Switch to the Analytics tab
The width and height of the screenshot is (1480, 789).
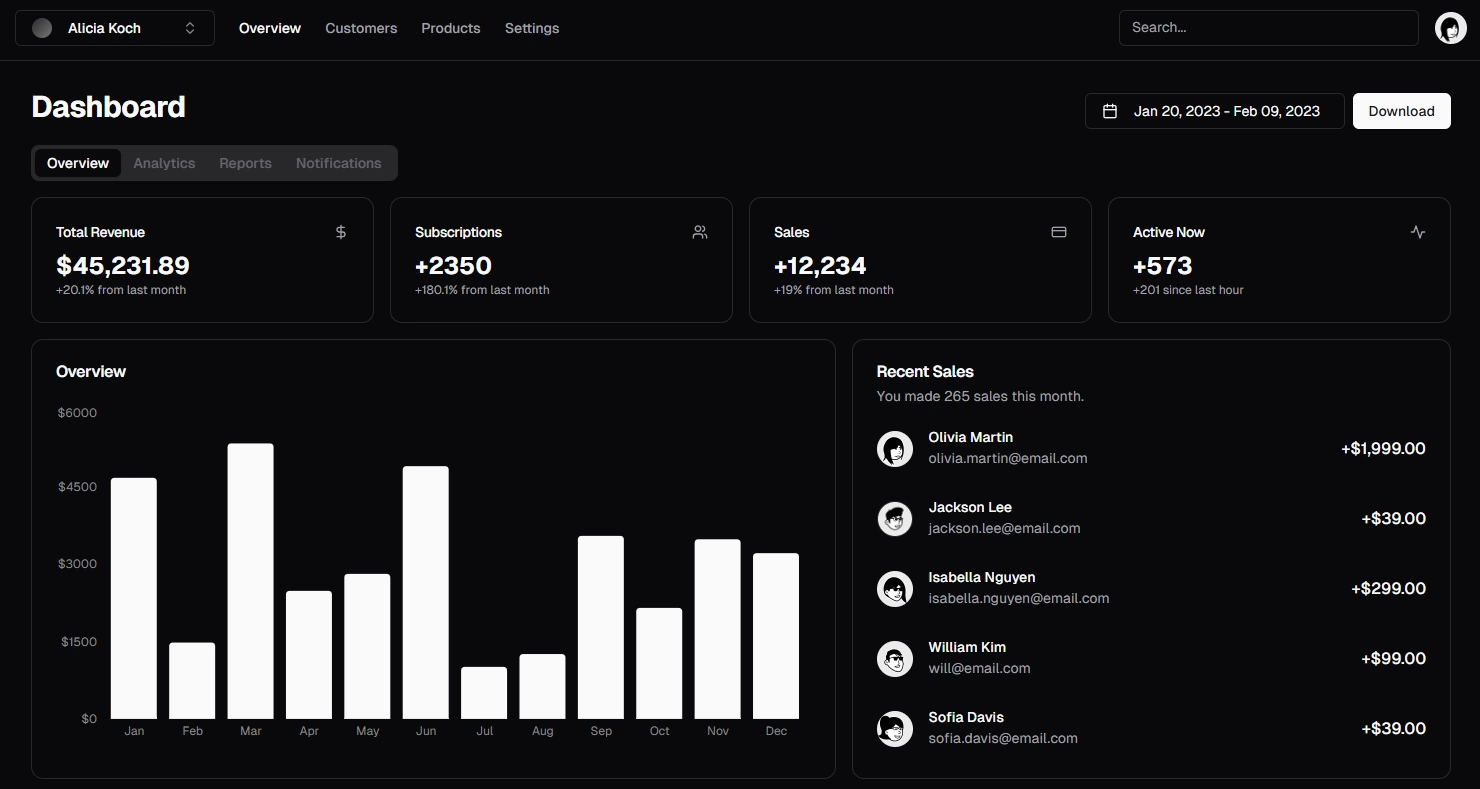click(164, 163)
